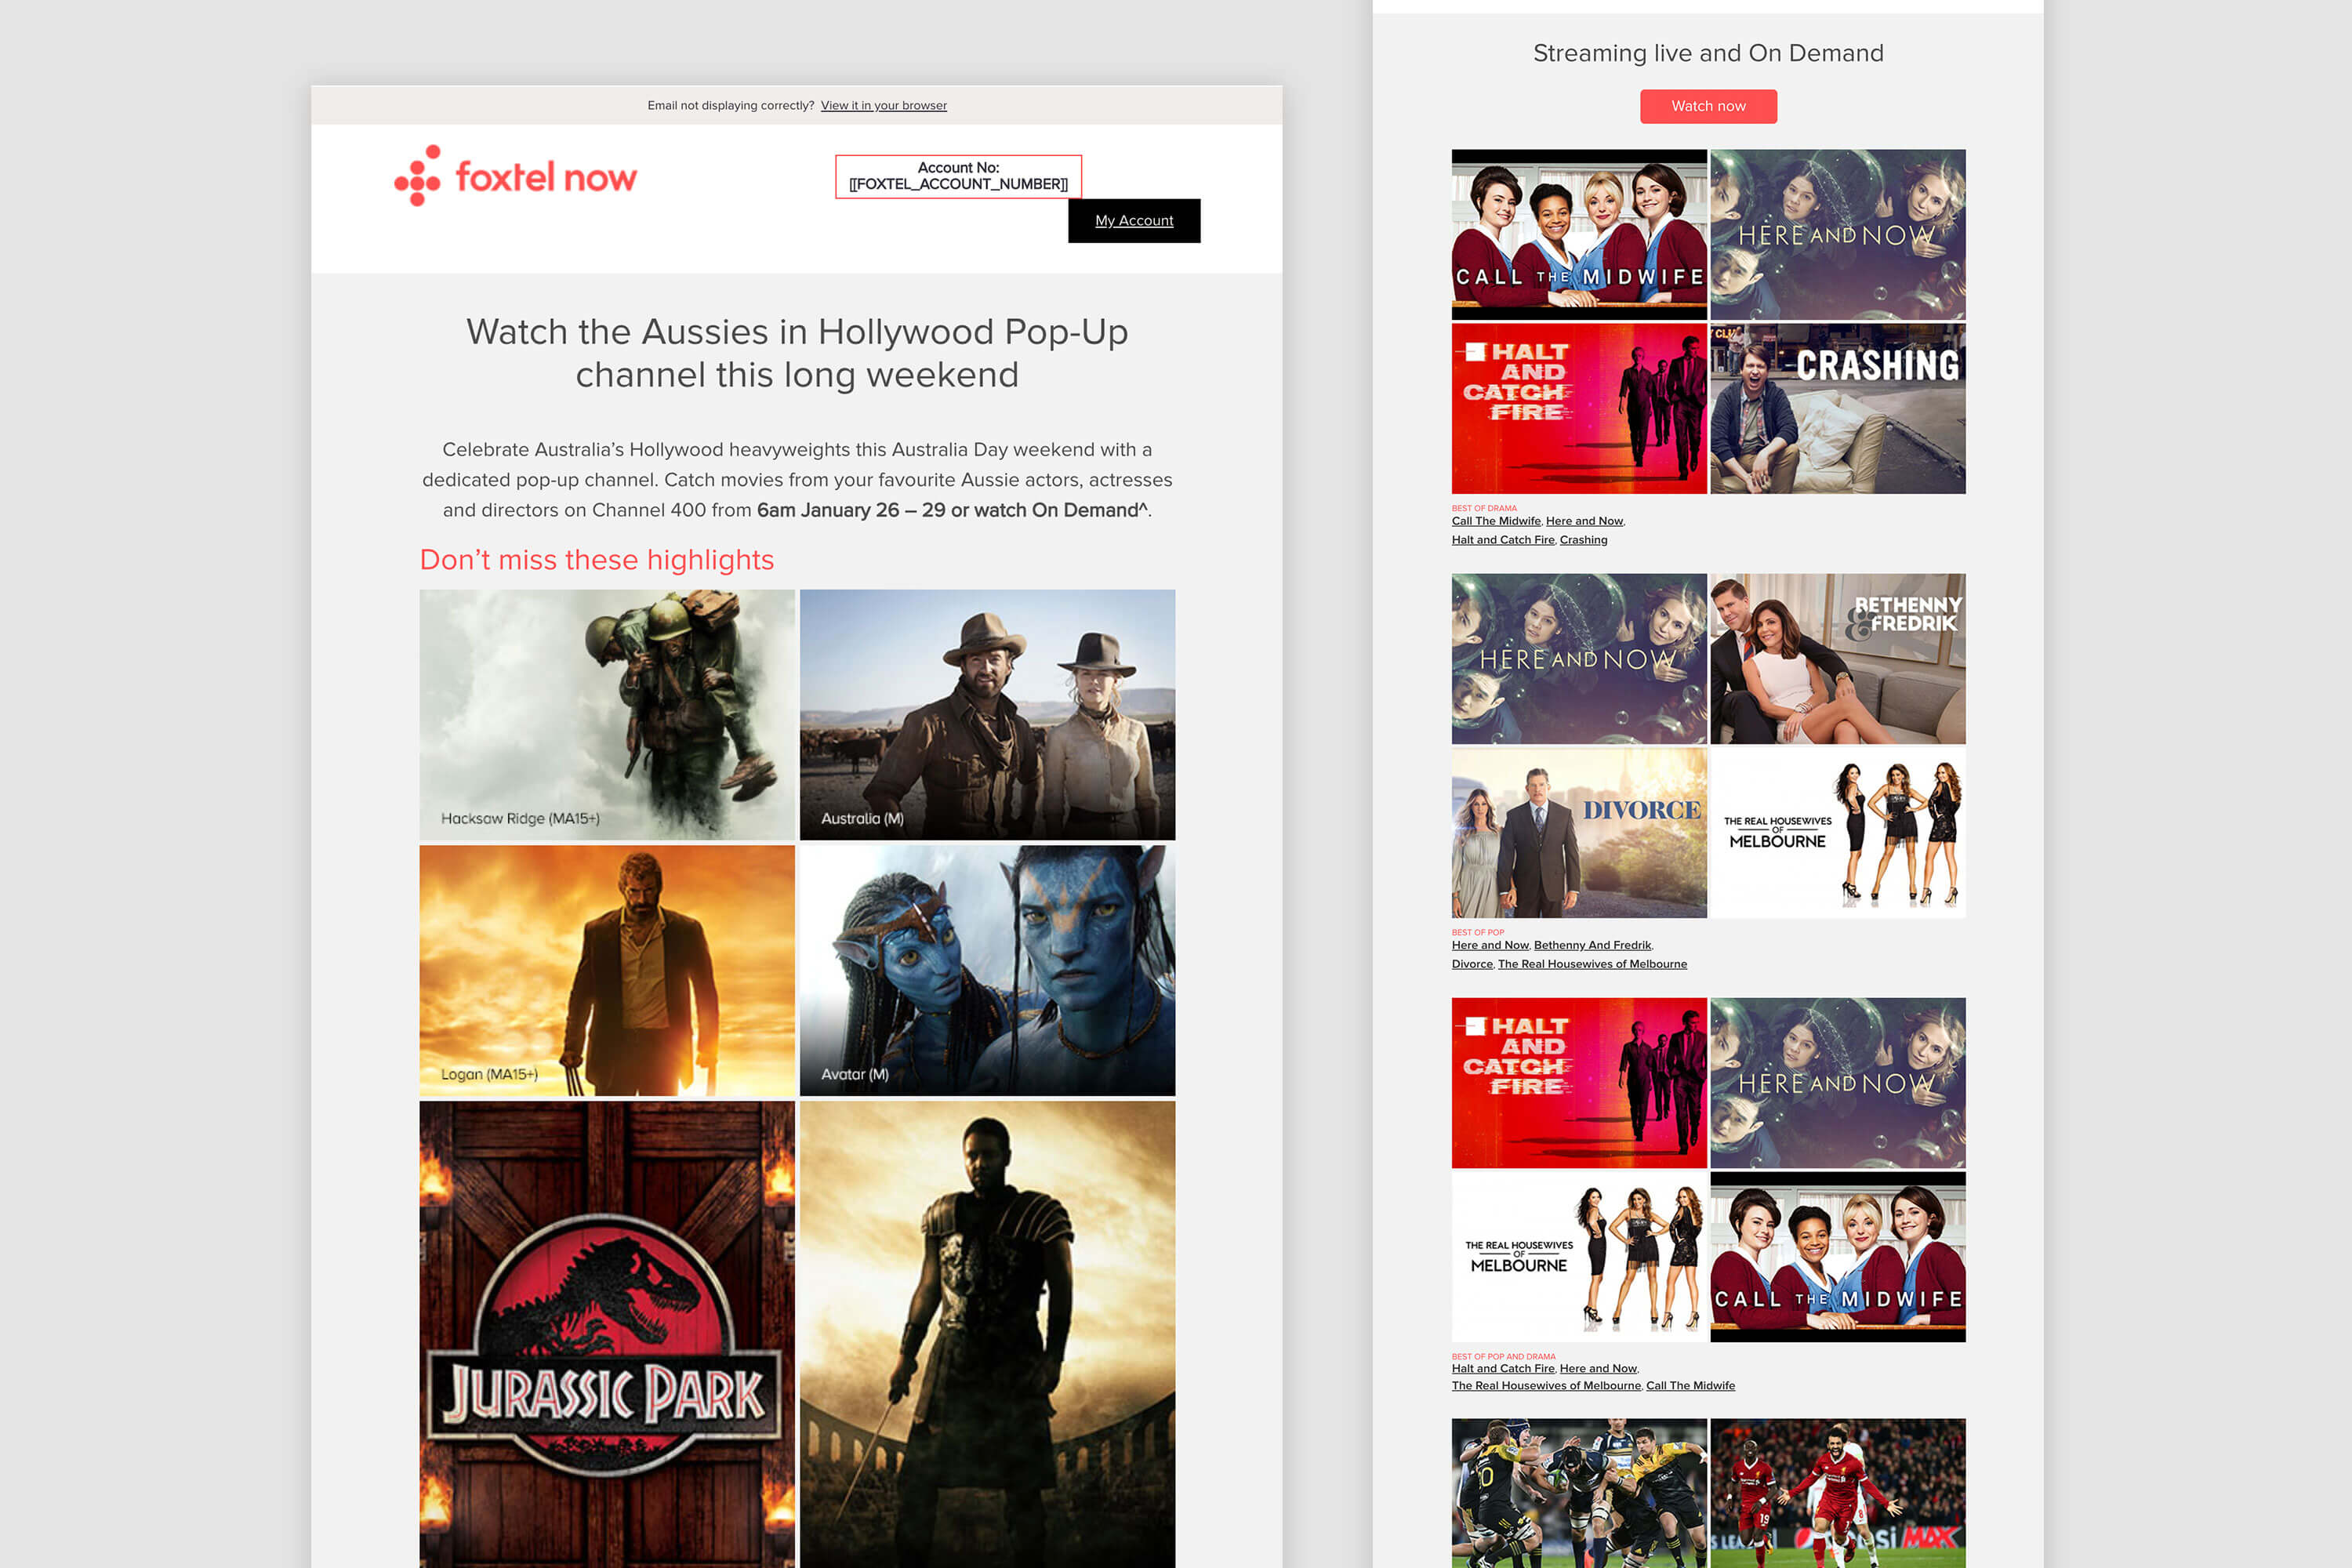This screenshot has height=1568, width=2352.
Task: Click the 'BEST OF DRAMA' label
Action: coord(1484,508)
